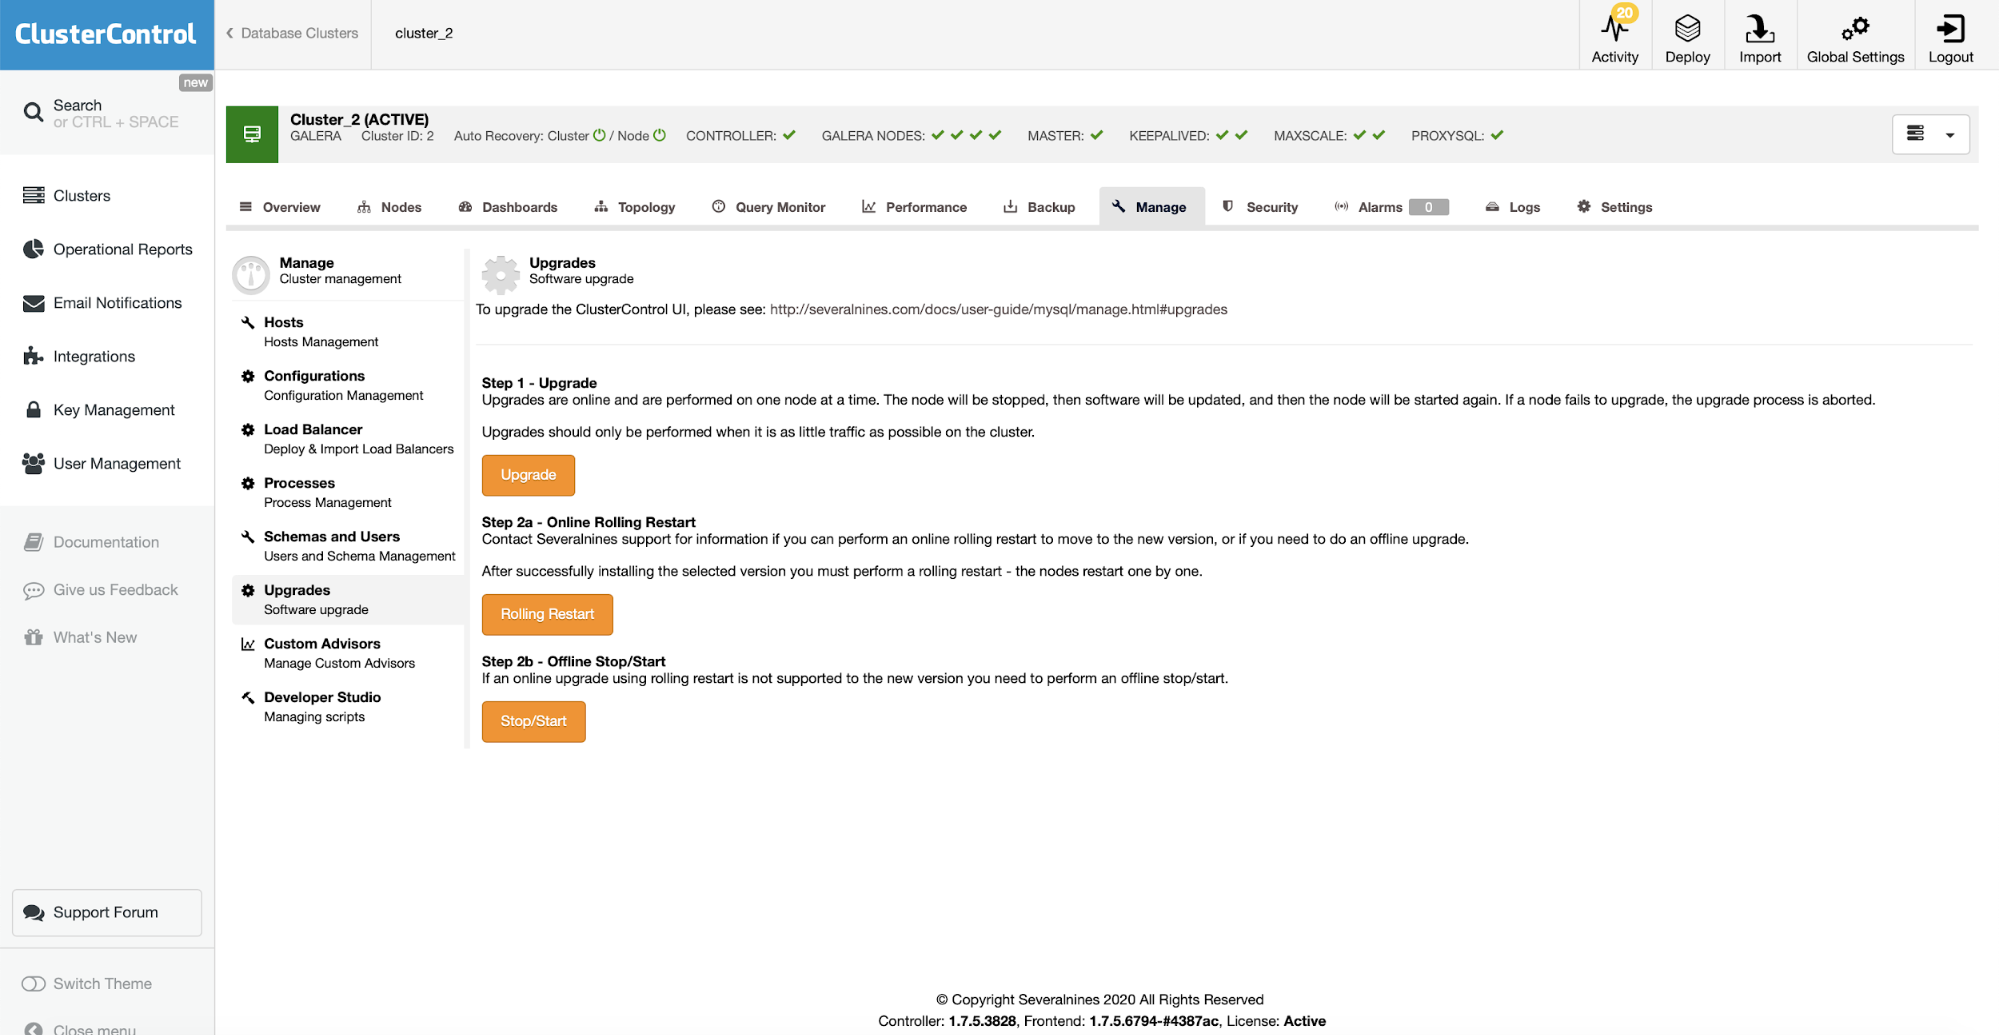Image resolution: width=1999 pixels, height=1036 pixels.
Task: Open What's New in sidebar
Action: pyautogui.click(x=80, y=637)
